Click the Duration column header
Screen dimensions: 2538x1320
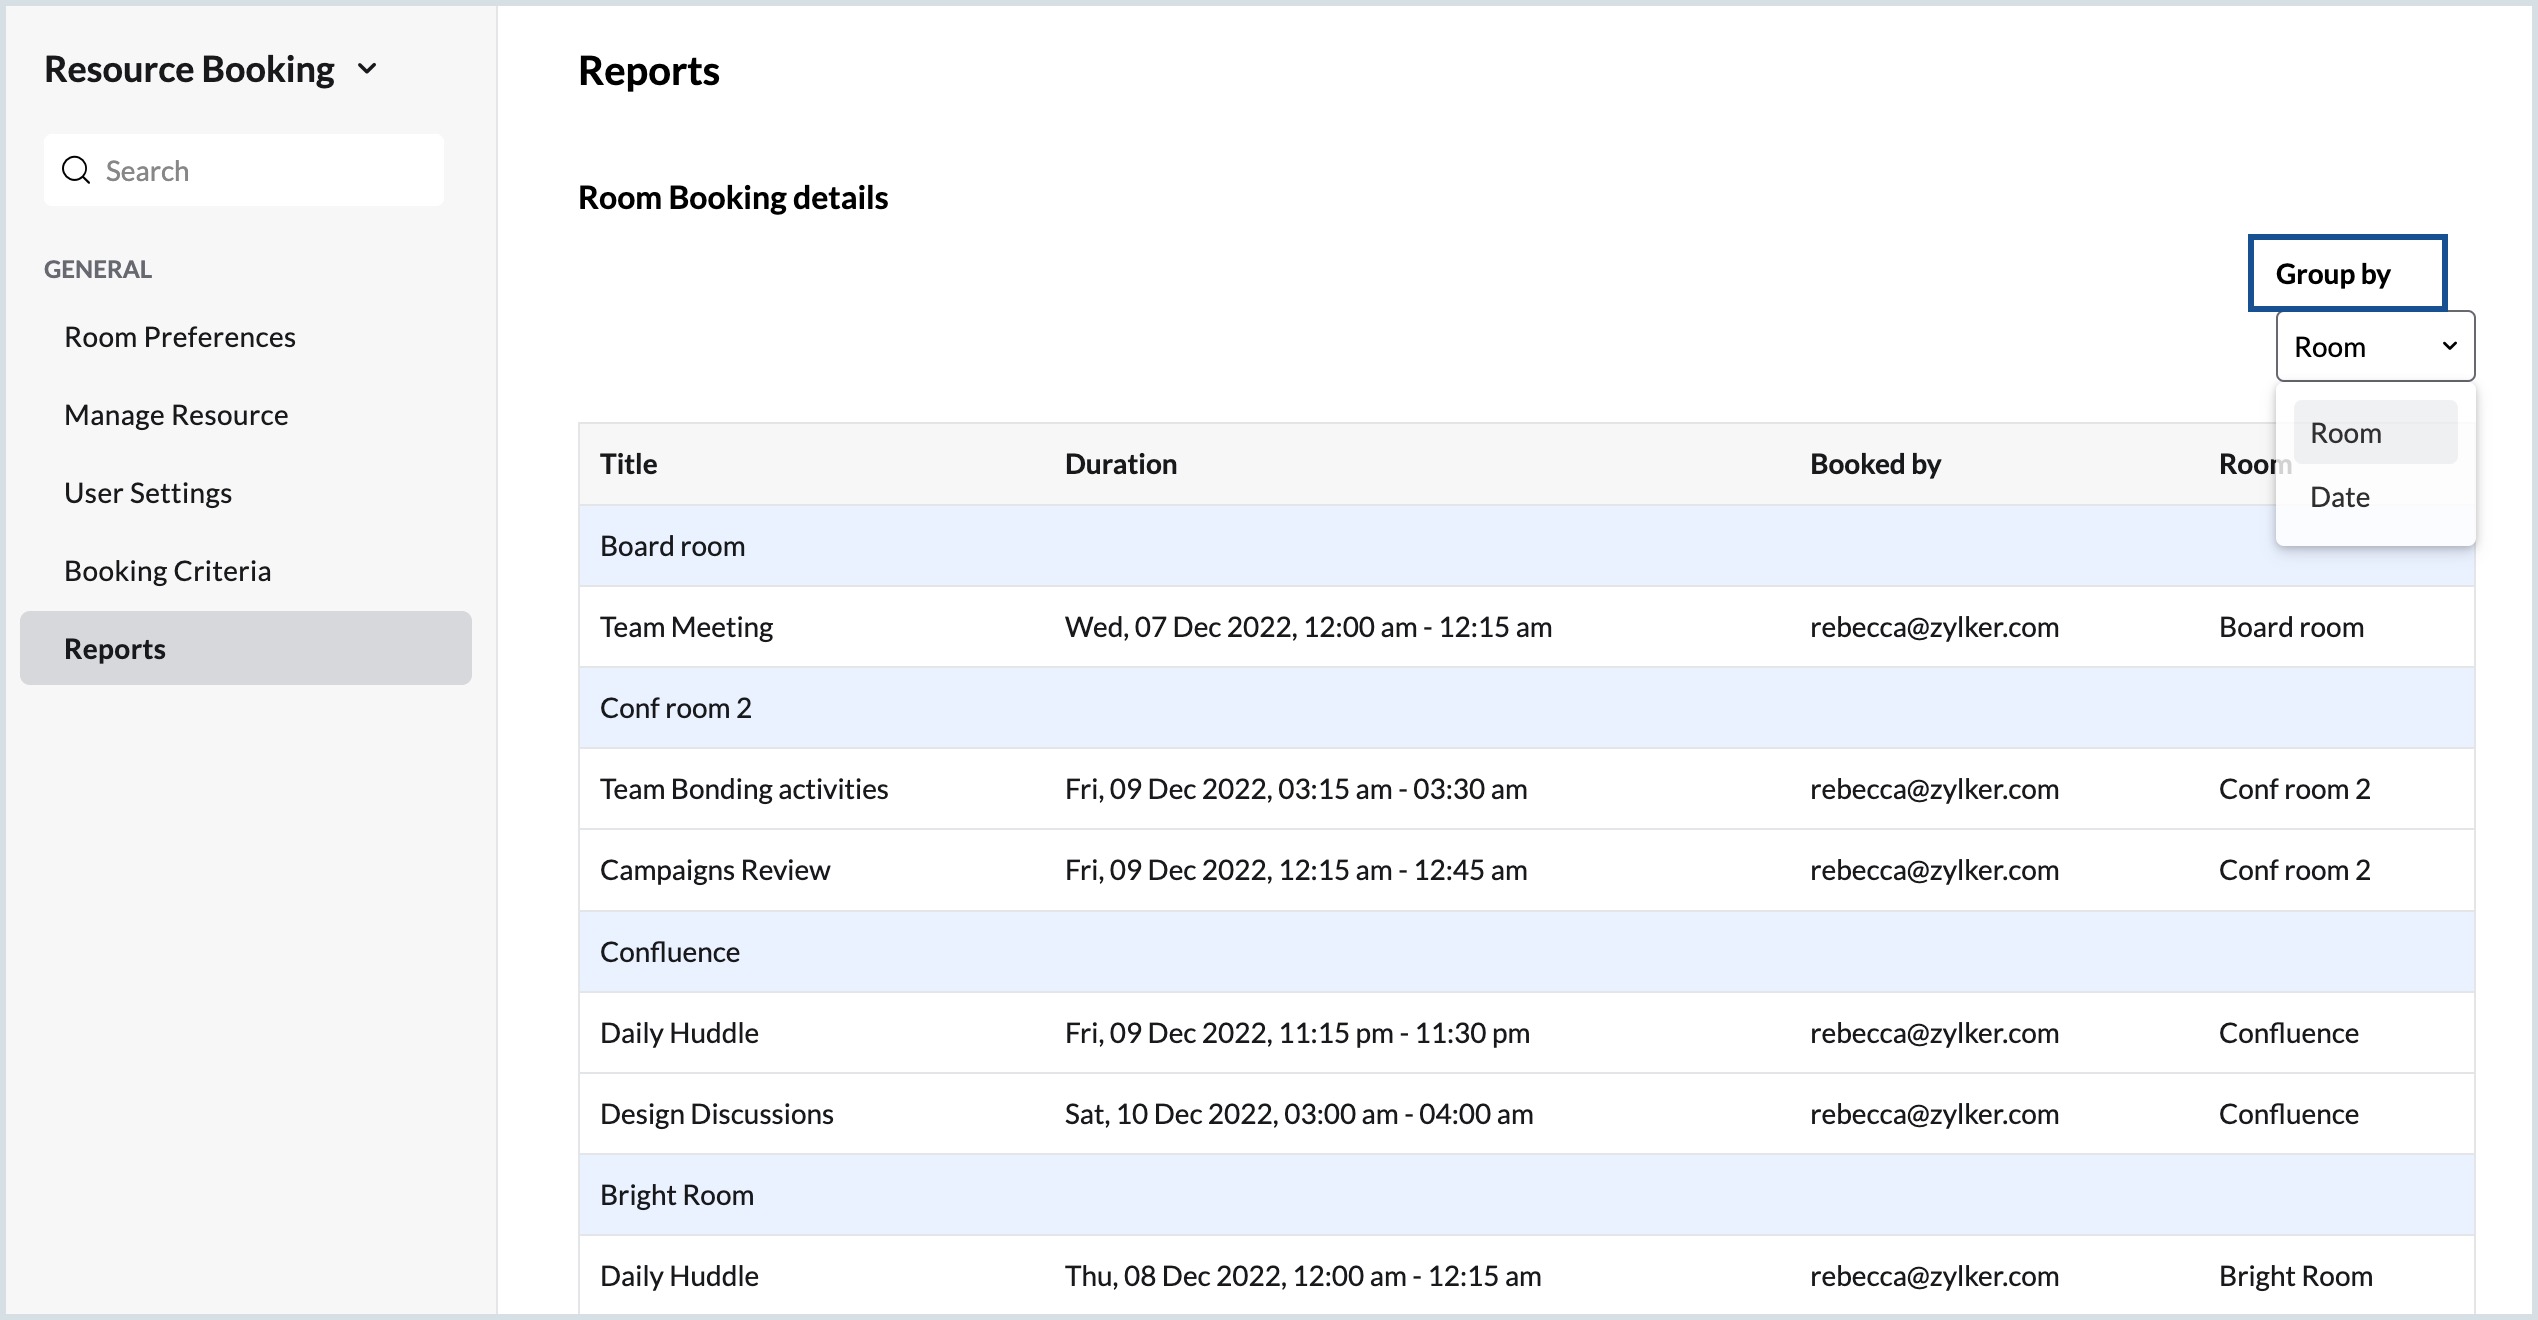point(1120,464)
